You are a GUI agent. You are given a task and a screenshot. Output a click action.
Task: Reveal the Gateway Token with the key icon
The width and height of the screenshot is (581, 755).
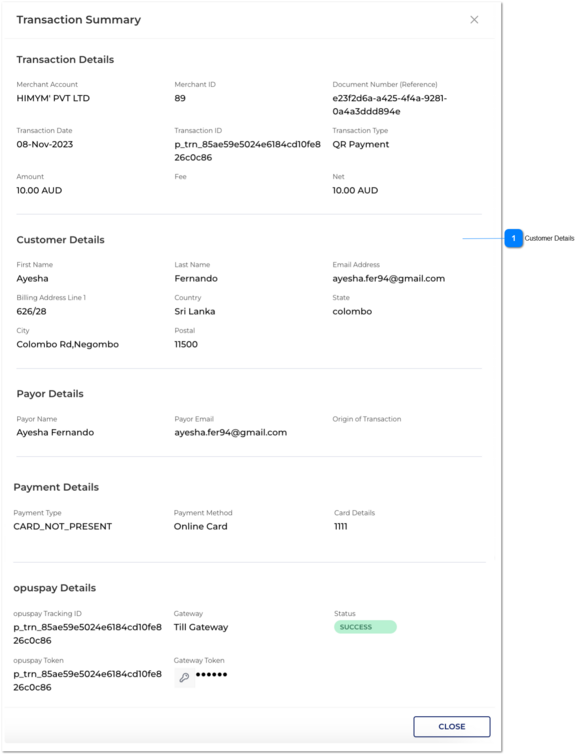(x=184, y=677)
